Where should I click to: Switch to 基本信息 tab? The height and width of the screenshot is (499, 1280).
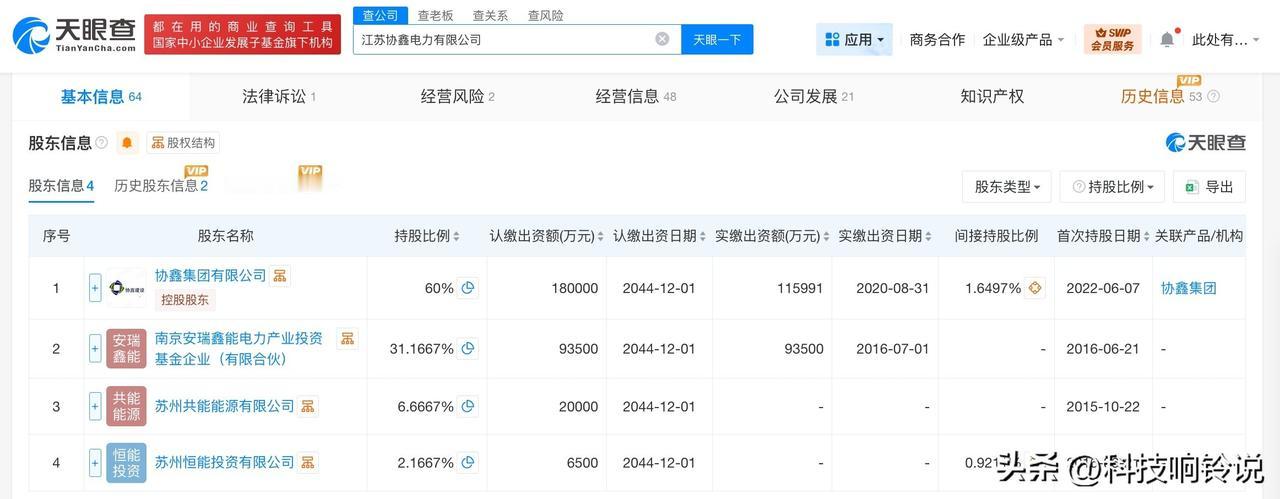pyautogui.click(x=101, y=96)
